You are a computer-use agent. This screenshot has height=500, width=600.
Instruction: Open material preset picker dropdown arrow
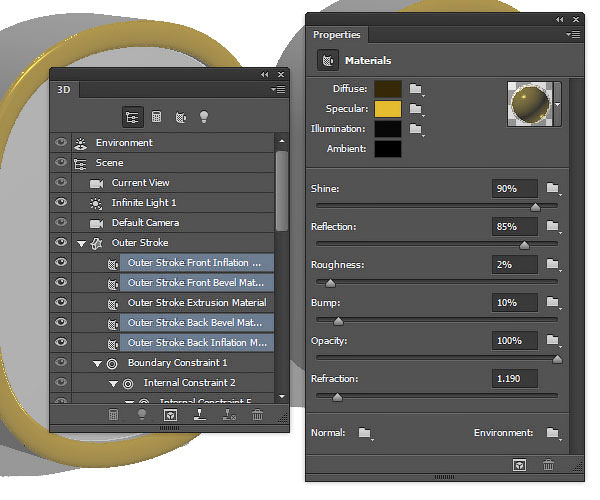point(558,104)
